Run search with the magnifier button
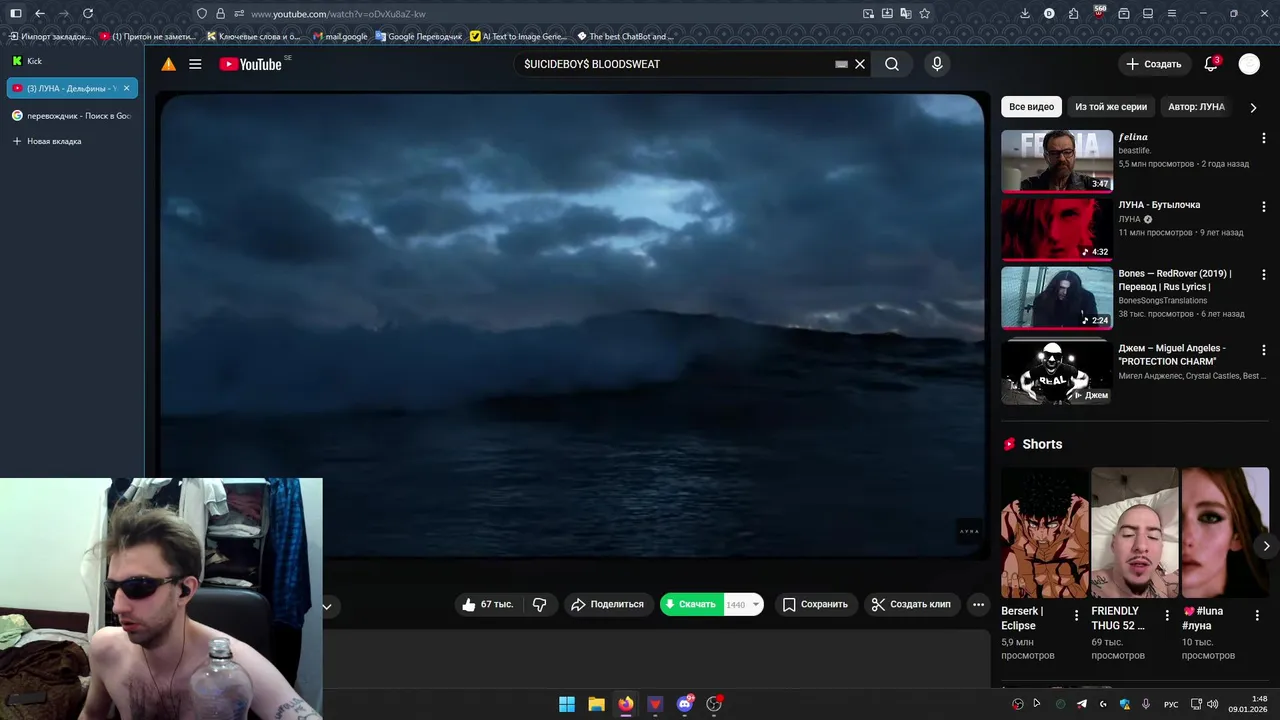 click(x=891, y=64)
